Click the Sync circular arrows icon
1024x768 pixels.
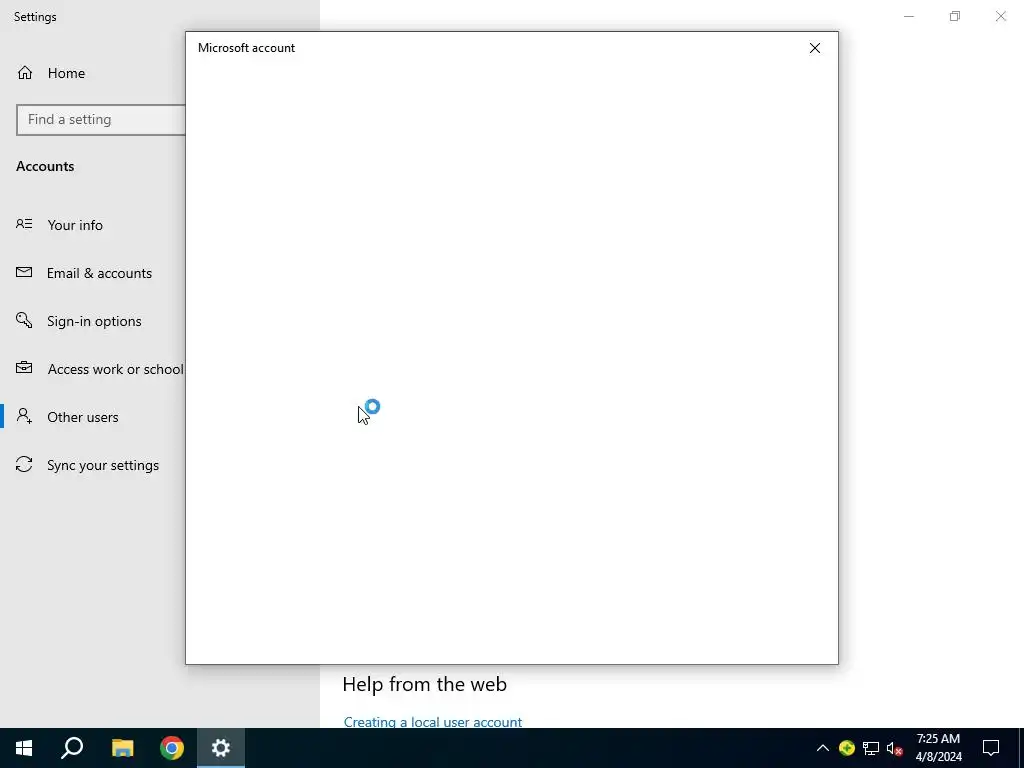tap(24, 464)
